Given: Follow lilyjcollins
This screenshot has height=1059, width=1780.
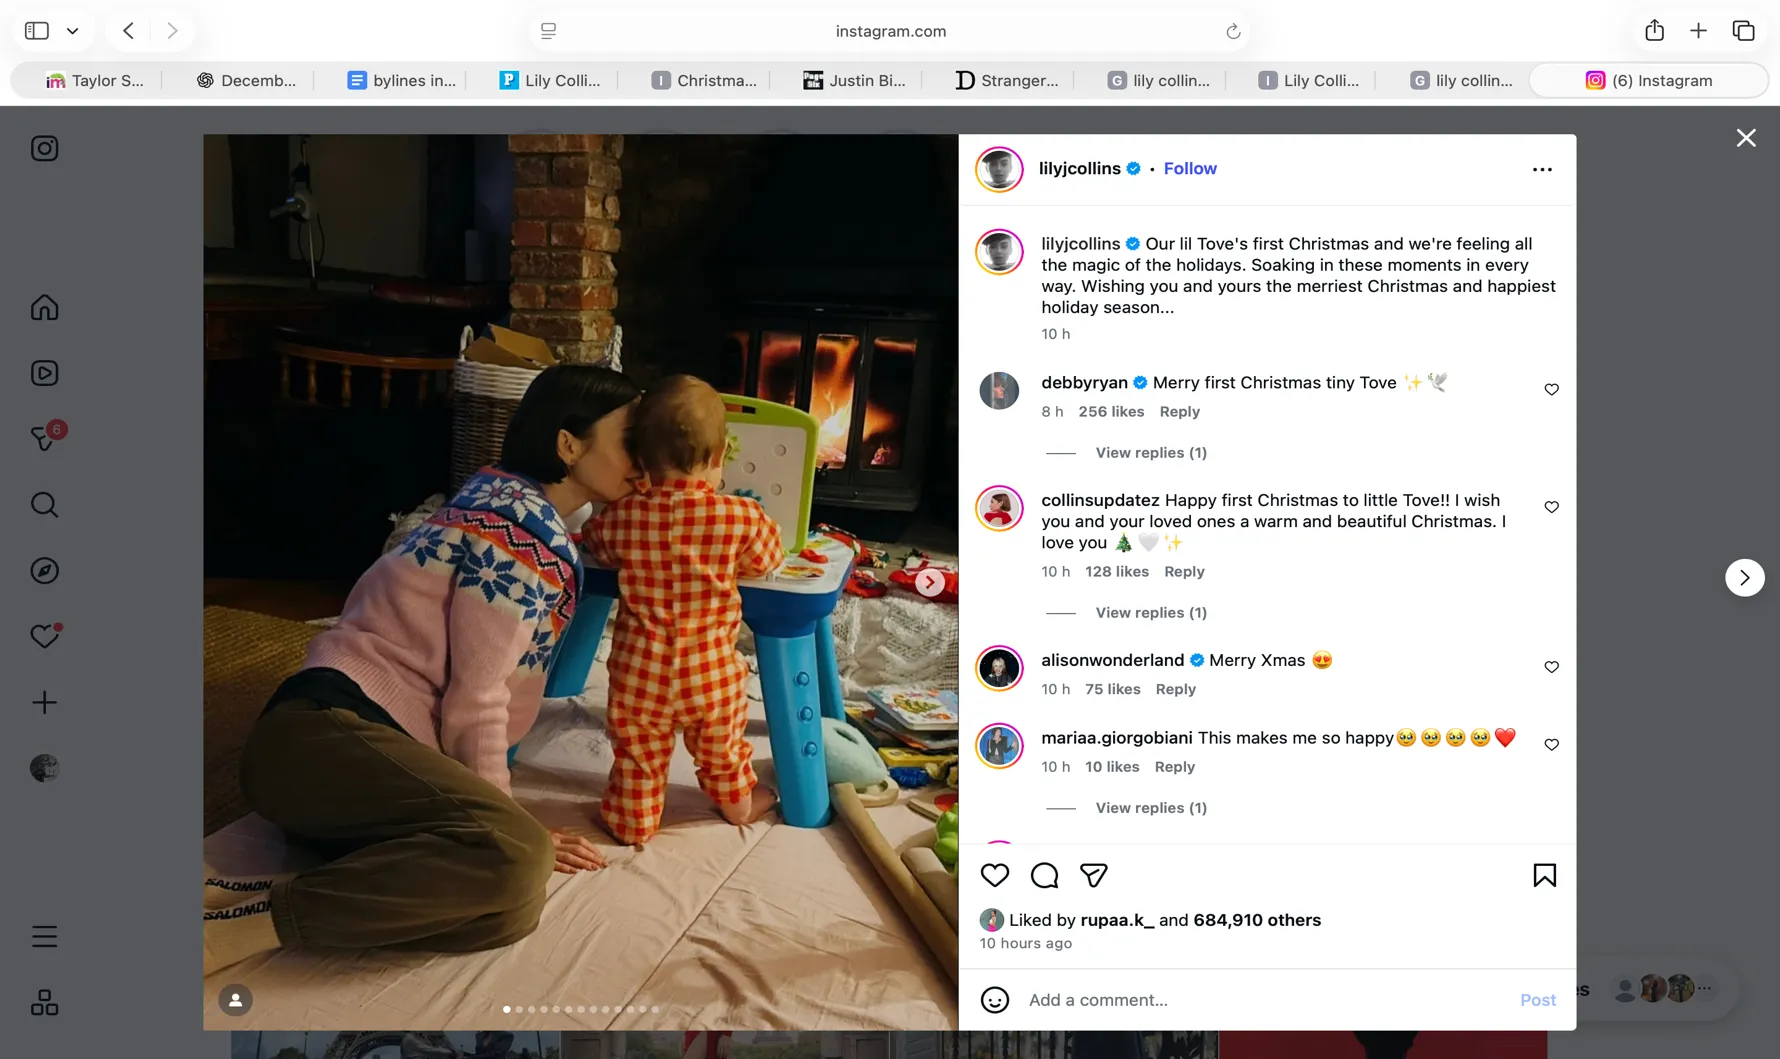Looking at the screenshot, I should (x=1189, y=169).
